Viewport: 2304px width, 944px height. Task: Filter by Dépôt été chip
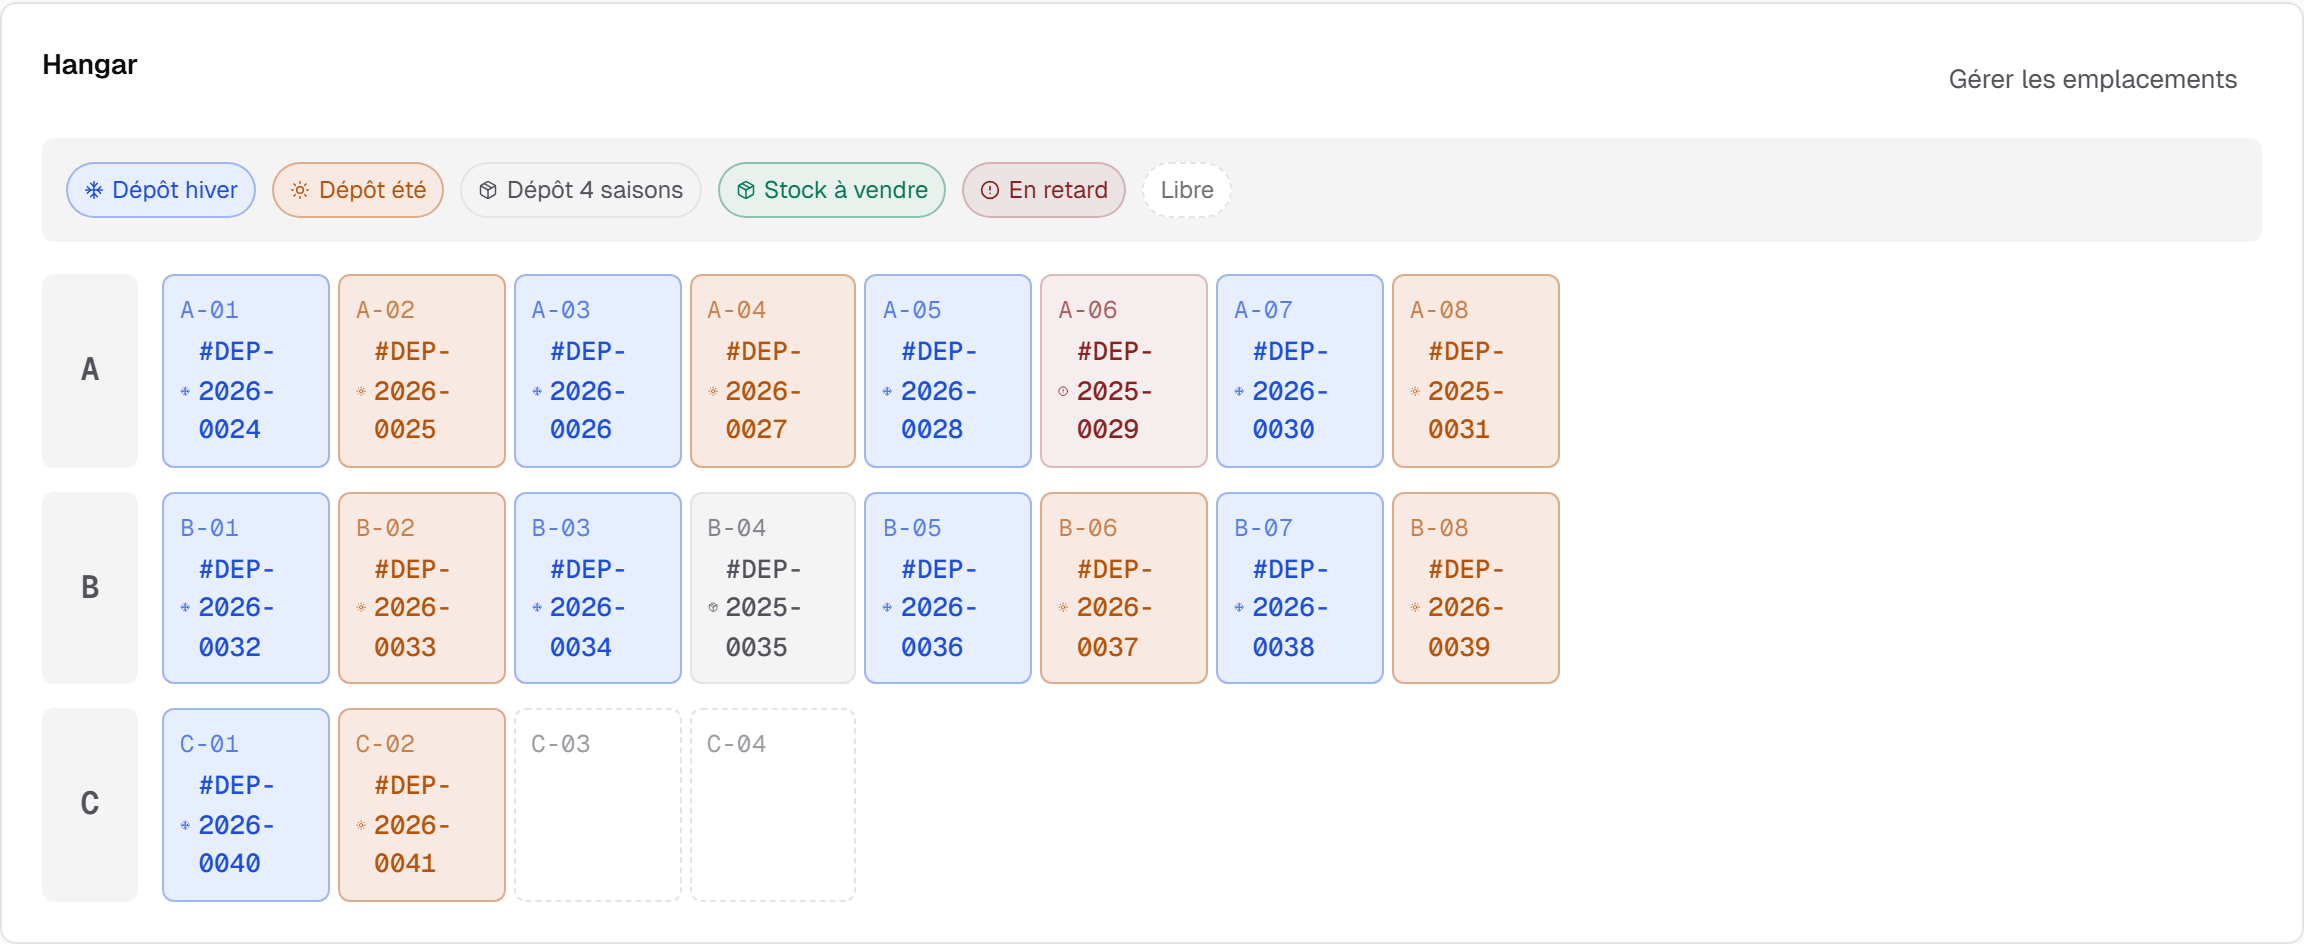pos(358,190)
